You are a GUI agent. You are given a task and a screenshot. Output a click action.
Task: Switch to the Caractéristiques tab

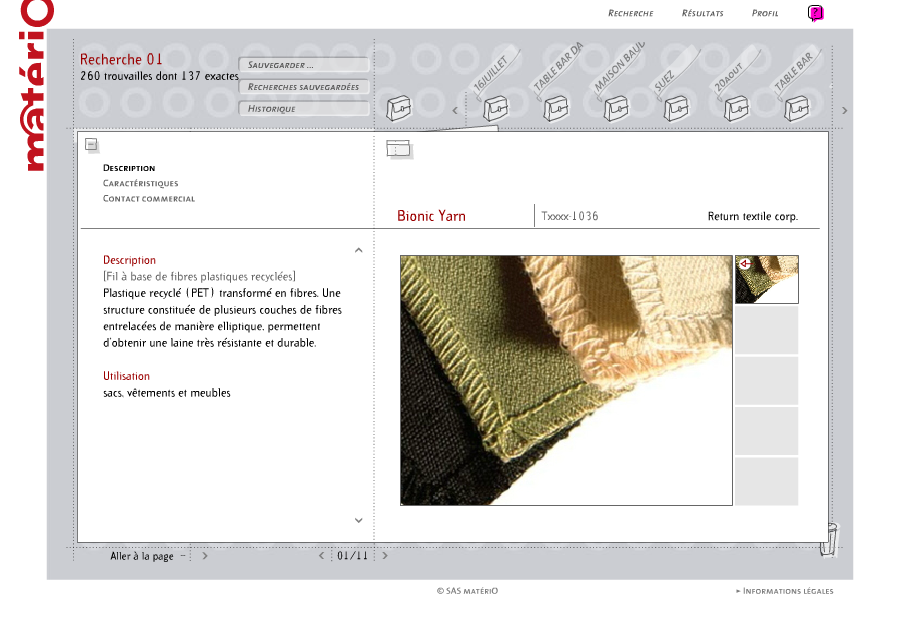tap(141, 184)
